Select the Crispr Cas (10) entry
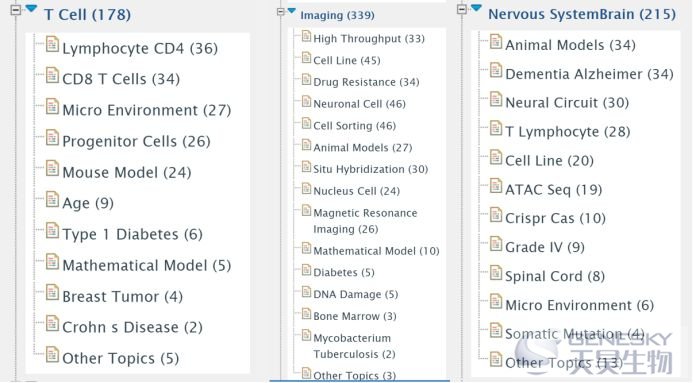This screenshot has width=693, height=383. tap(555, 218)
